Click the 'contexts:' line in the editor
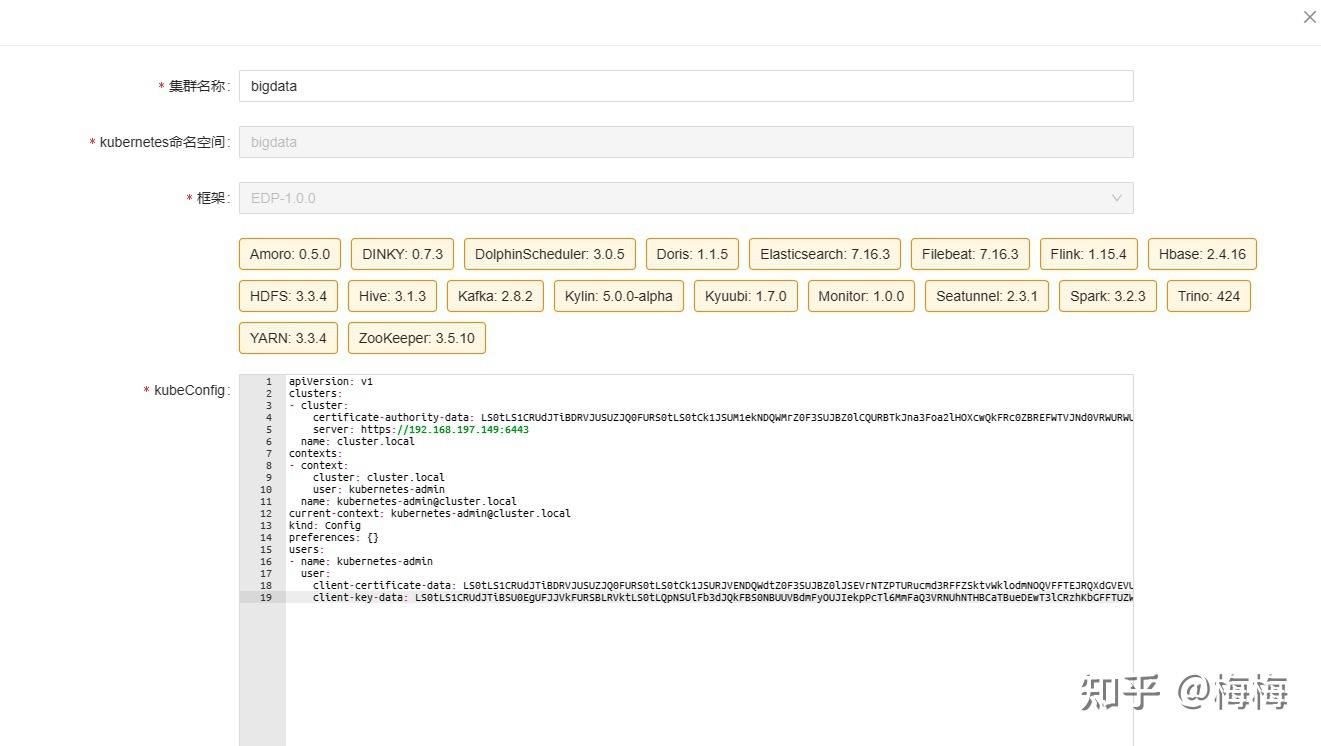1321x746 pixels. pos(315,453)
